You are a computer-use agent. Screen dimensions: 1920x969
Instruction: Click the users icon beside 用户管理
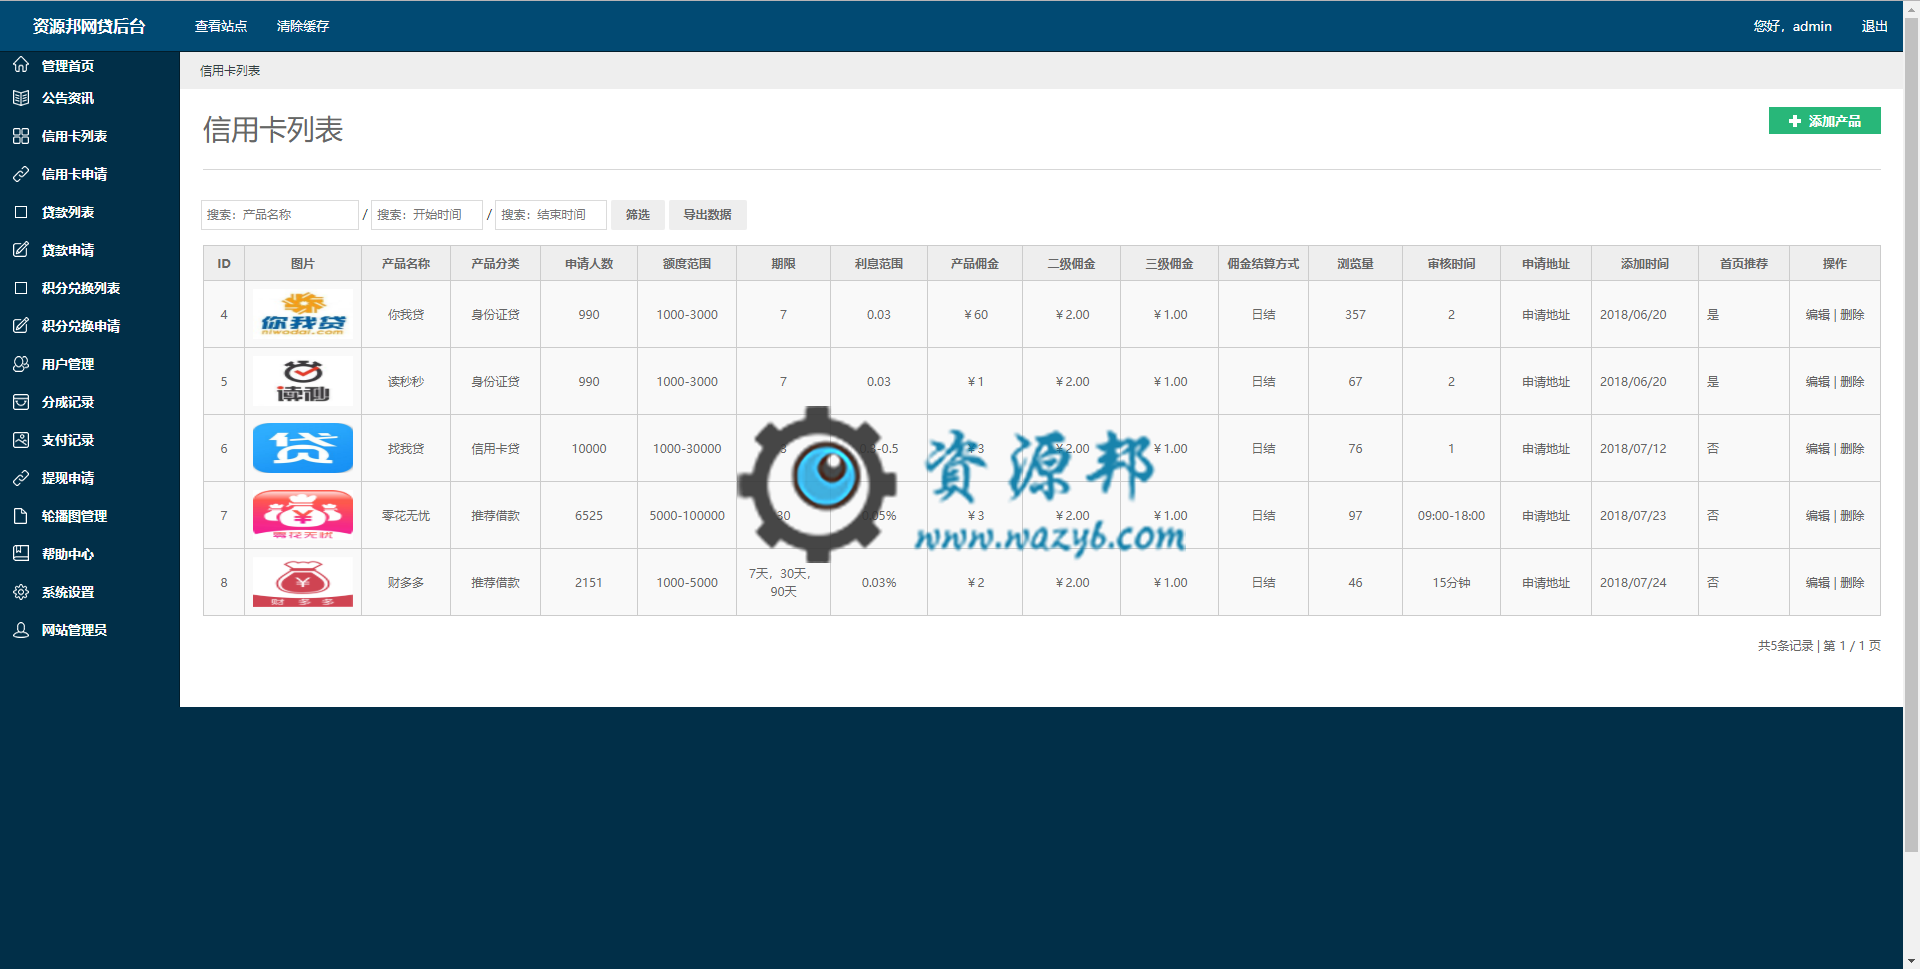point(21,364)
